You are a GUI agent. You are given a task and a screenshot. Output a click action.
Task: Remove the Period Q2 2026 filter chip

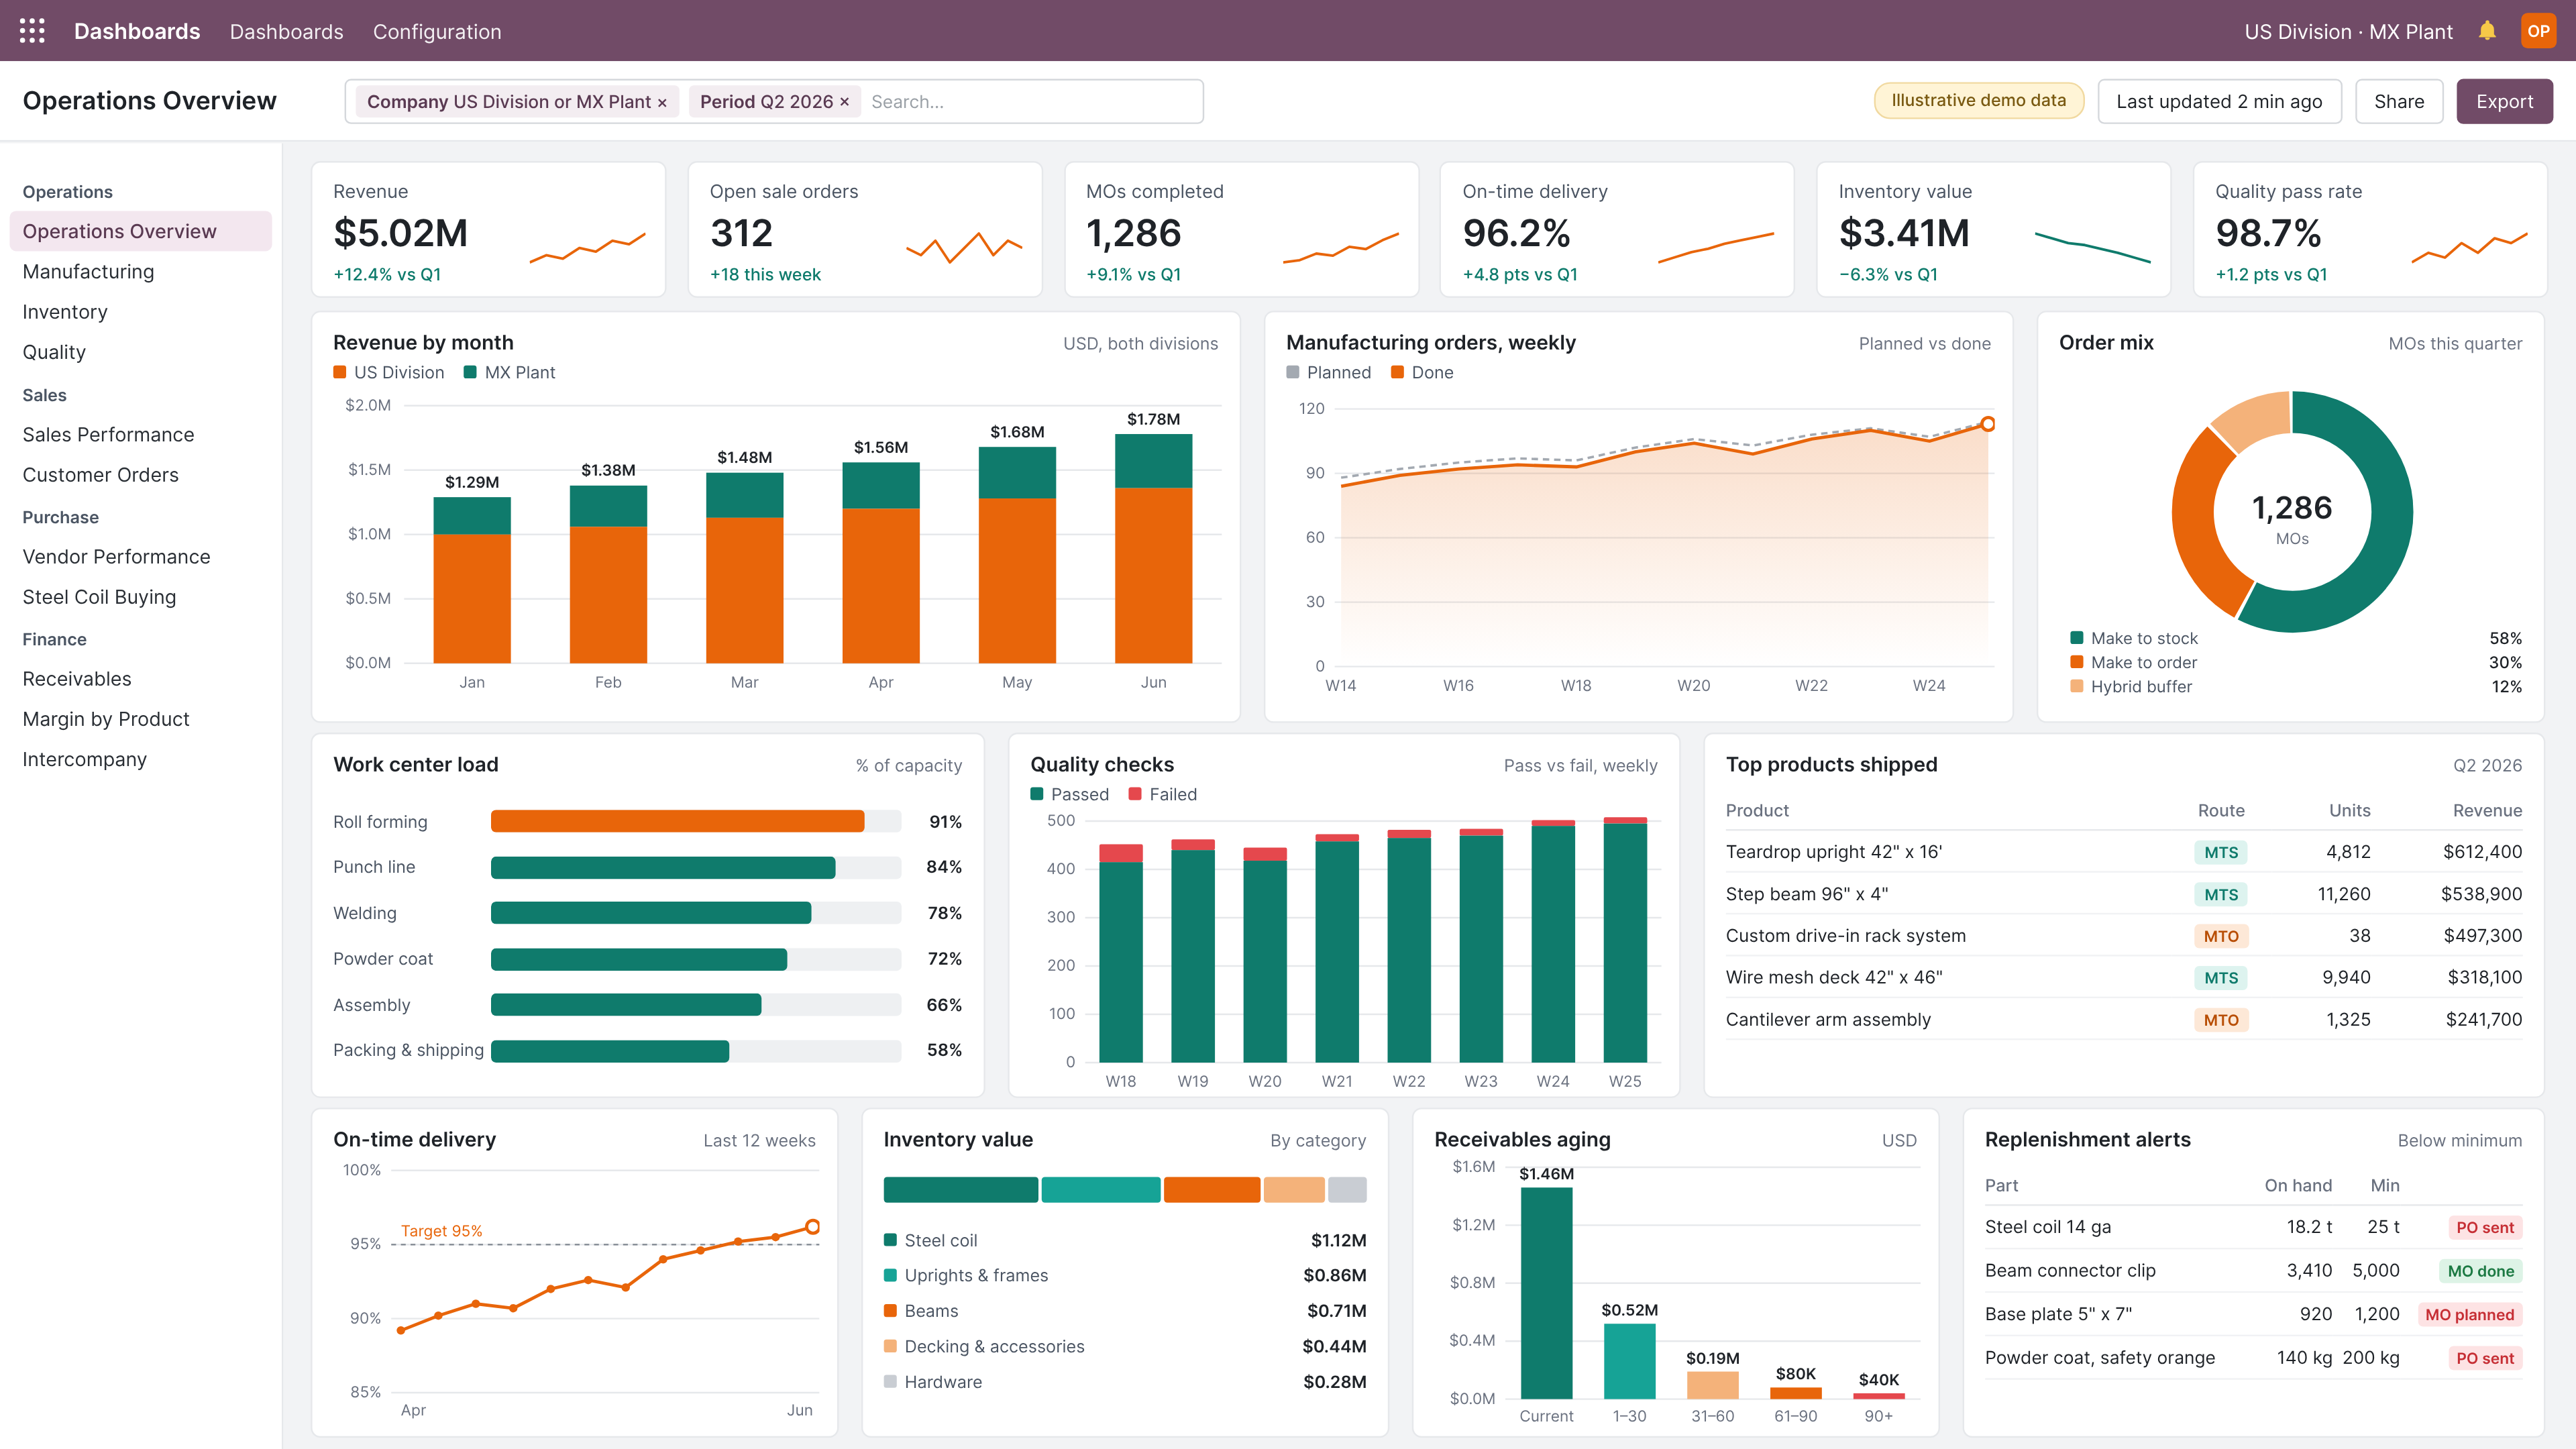tap(845, 102)
